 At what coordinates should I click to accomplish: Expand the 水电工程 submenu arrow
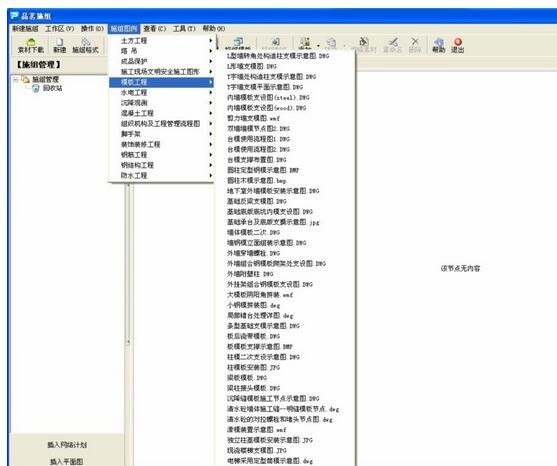click(211, 92)
